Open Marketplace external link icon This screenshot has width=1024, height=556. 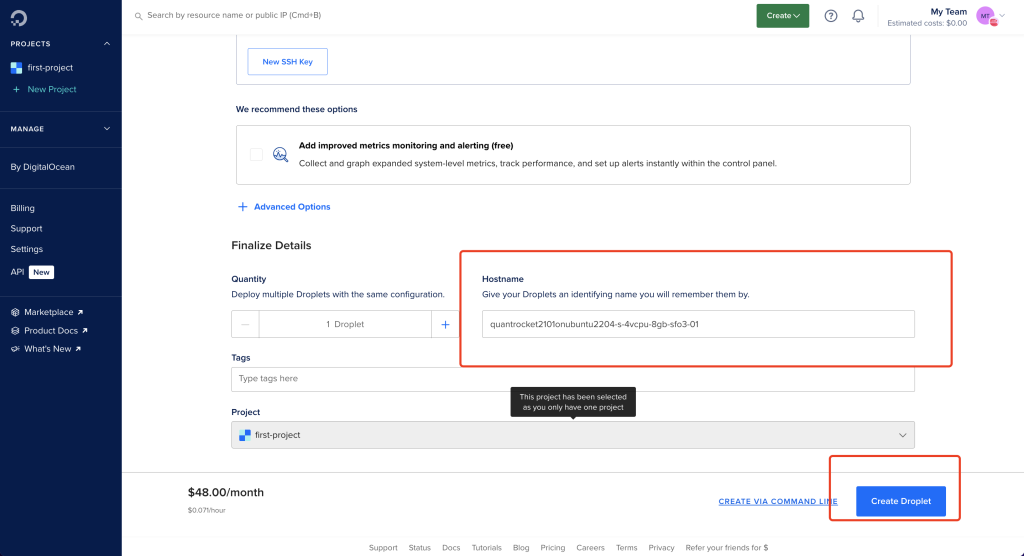coord(80,312)
